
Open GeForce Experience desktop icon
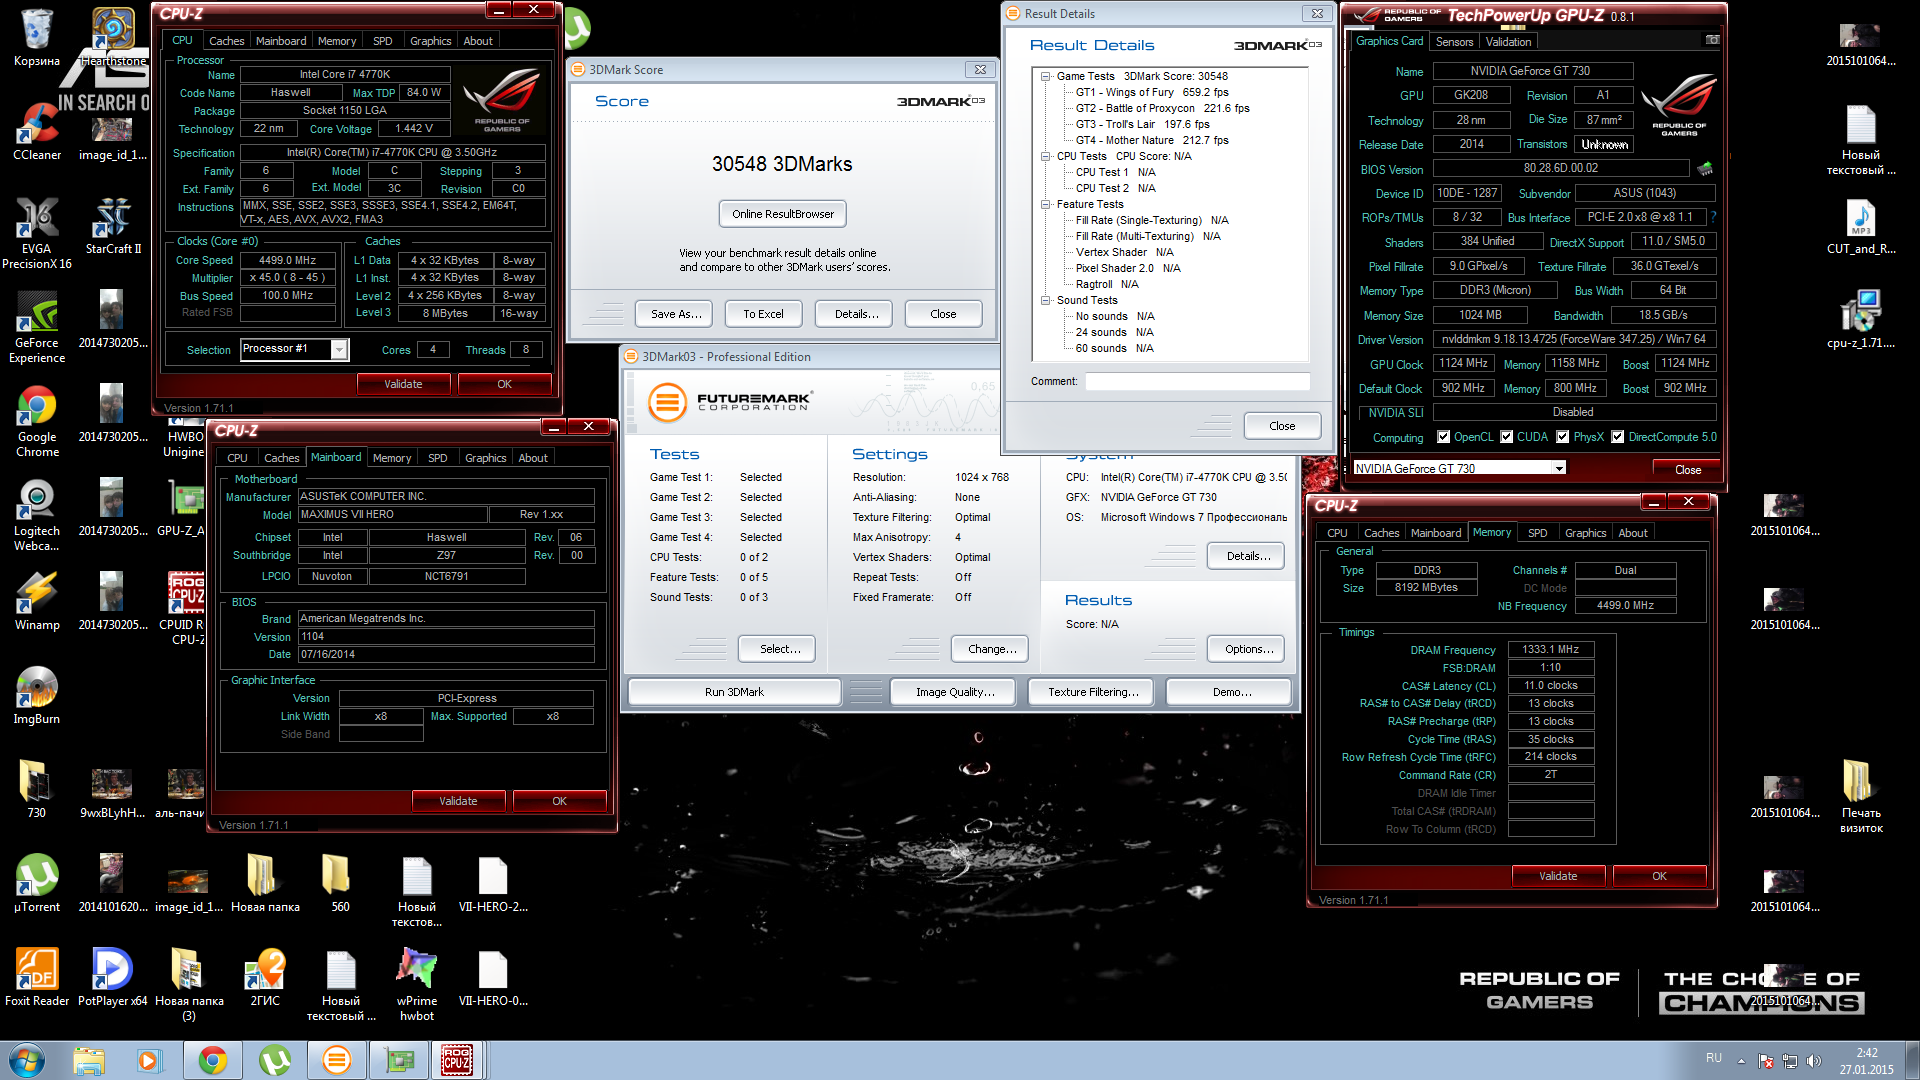click(37, 327)
